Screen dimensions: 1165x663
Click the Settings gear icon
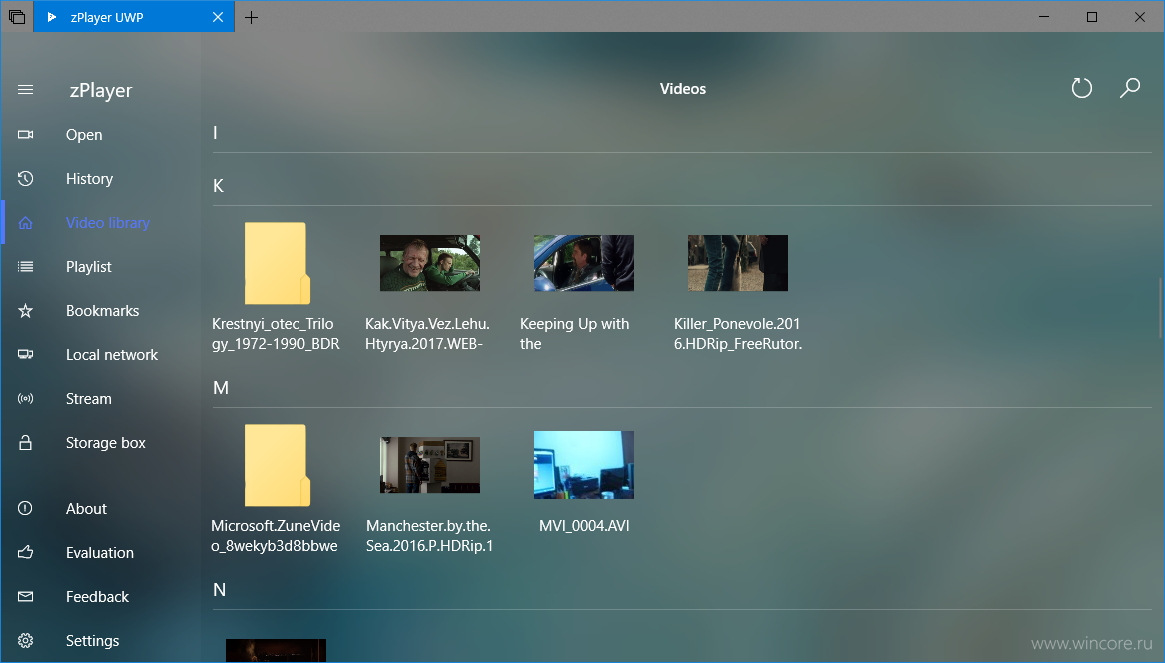click(x=25, y=640)
